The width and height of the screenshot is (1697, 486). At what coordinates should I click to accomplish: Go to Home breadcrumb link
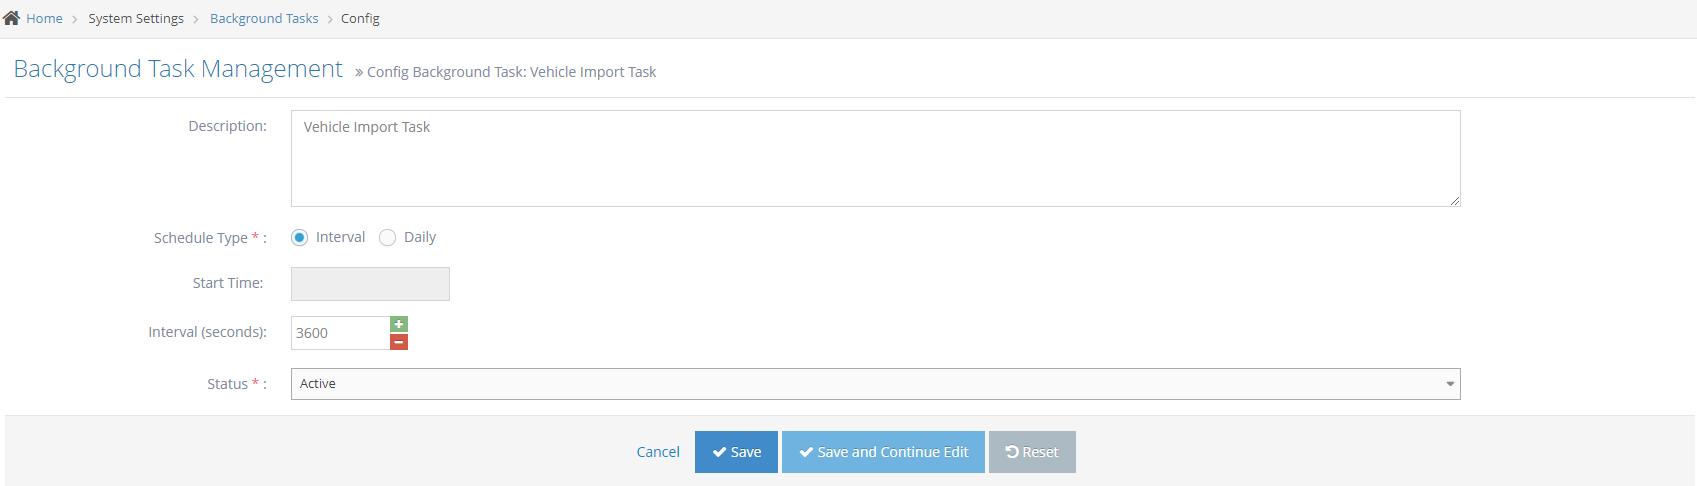[x=44, y=19]
